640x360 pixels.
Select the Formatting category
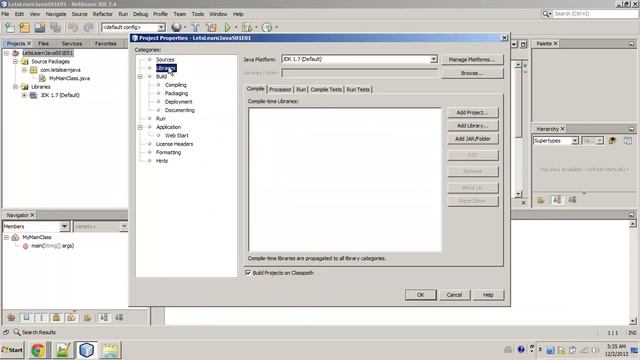click(168, 152)
